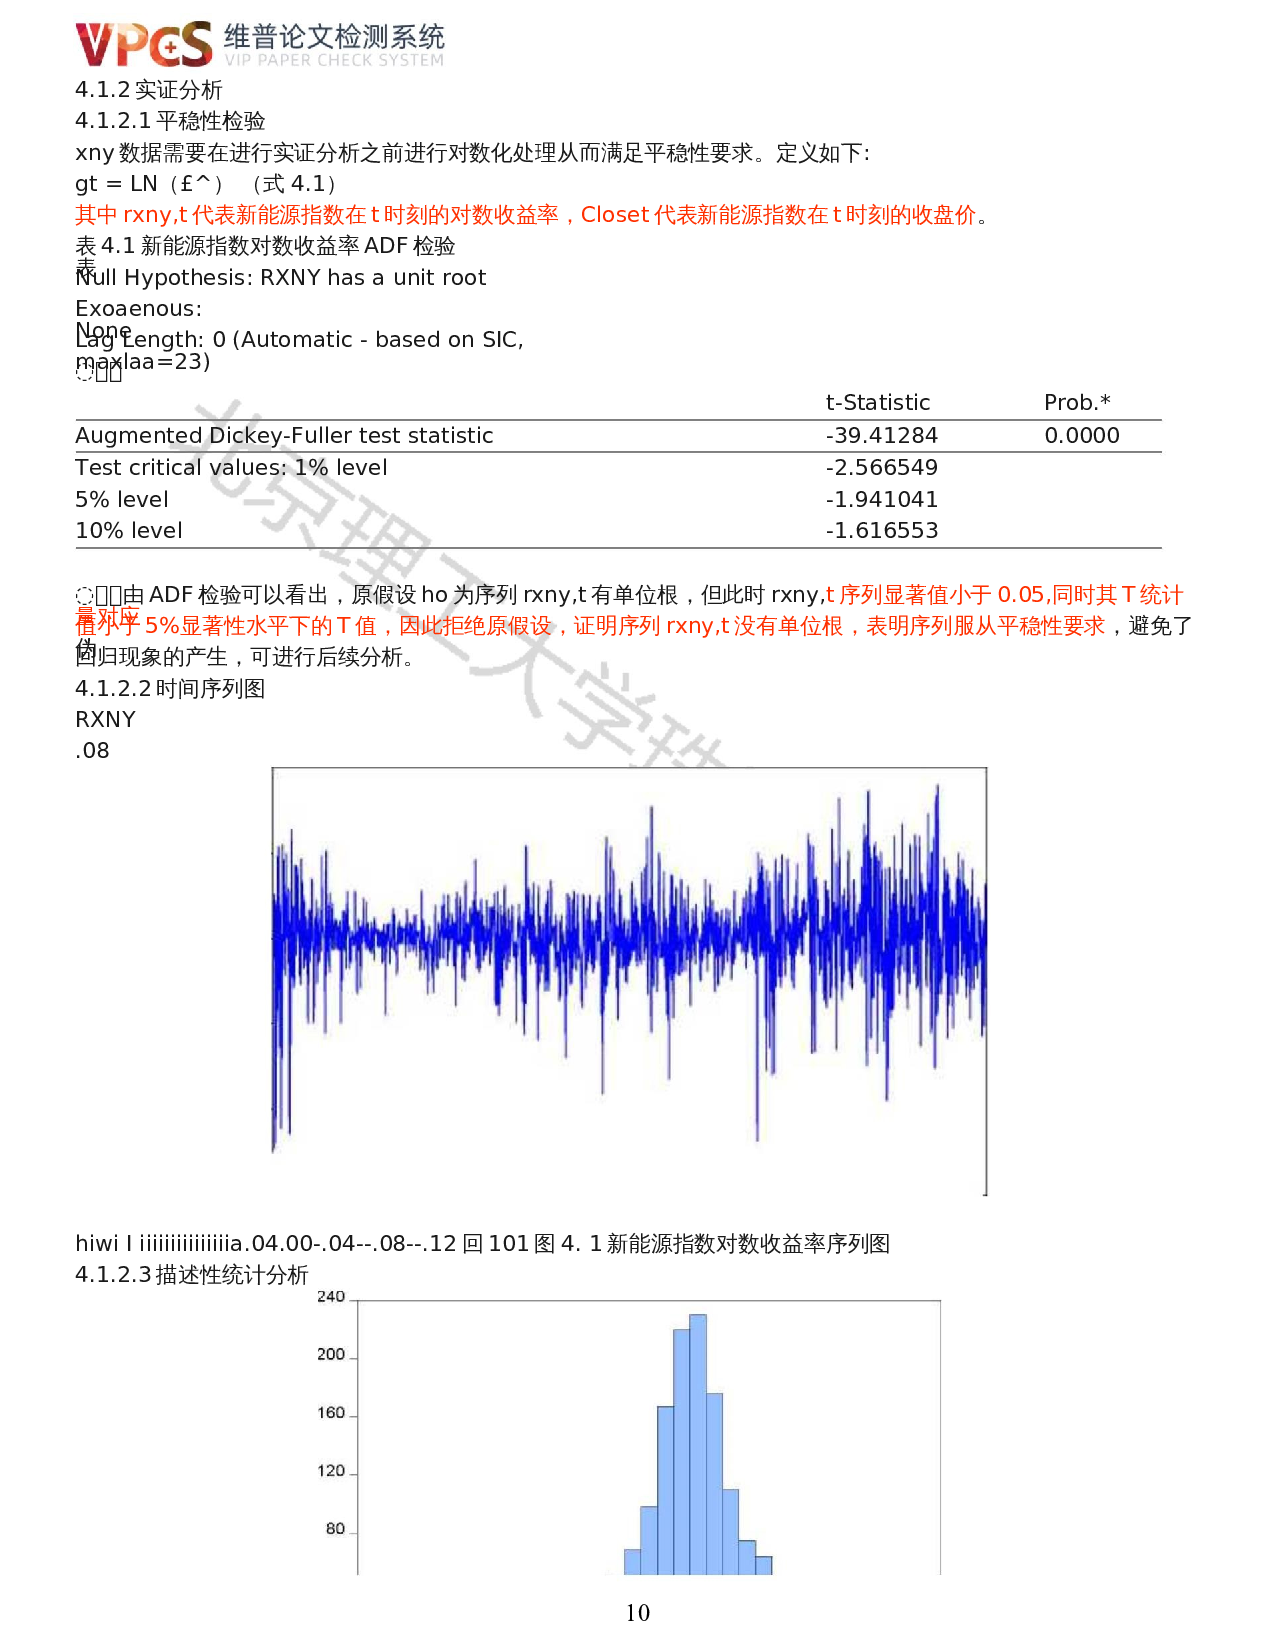Click 'Null Hypothesis: RXNY has a unit root'
Image resolution: width=1275 pixels, height=1650 pixels.
pos(281,278)
